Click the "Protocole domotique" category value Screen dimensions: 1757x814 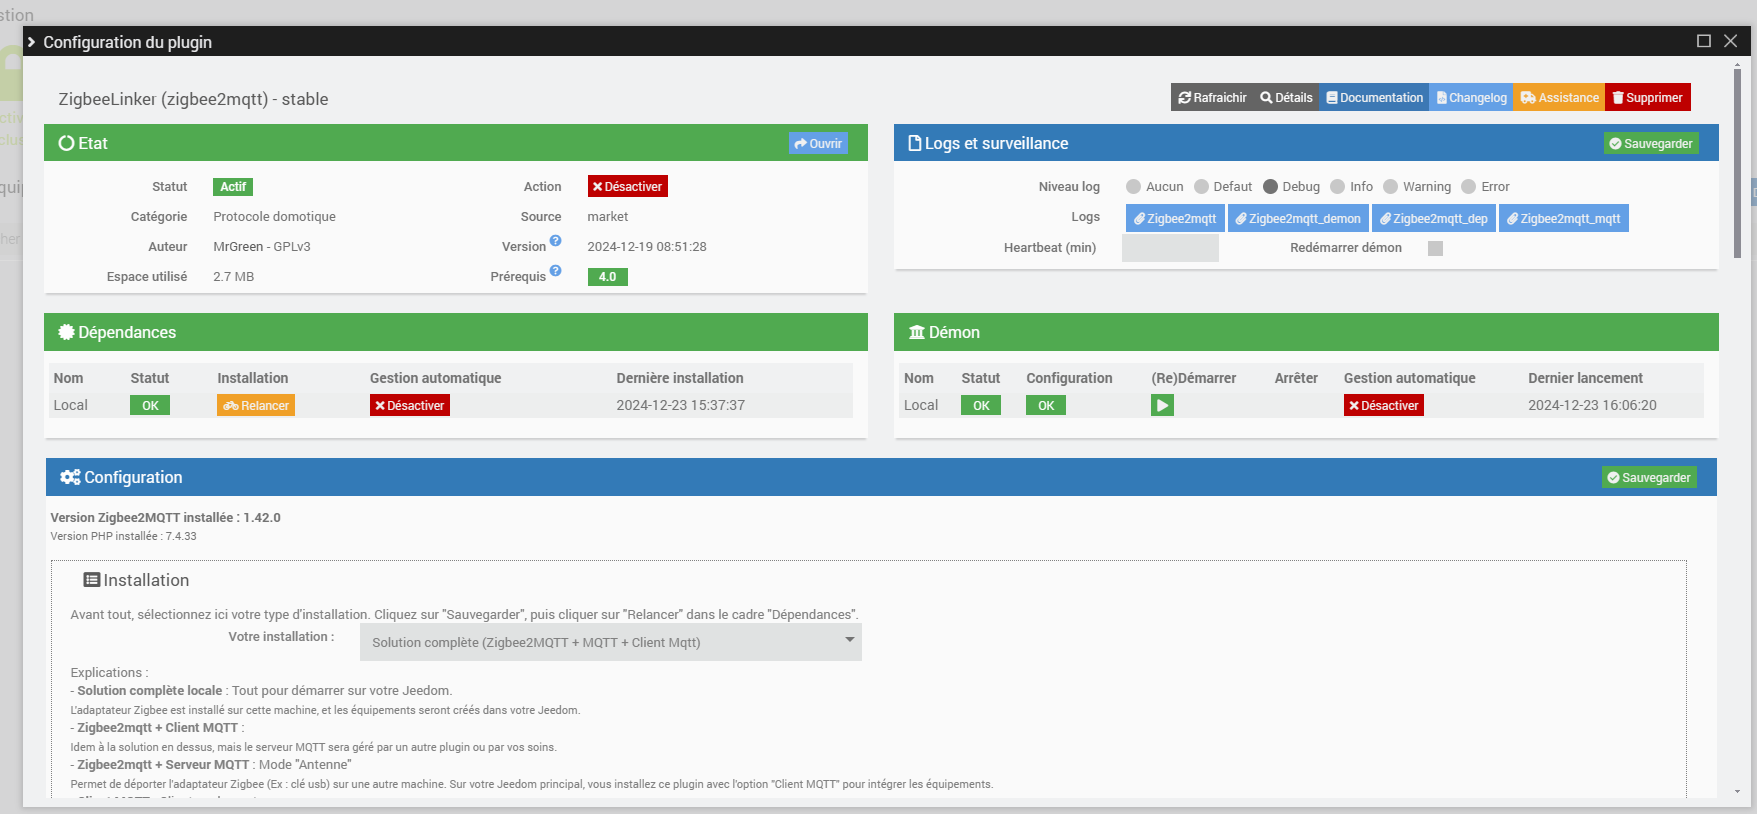[x=274, y=217]
